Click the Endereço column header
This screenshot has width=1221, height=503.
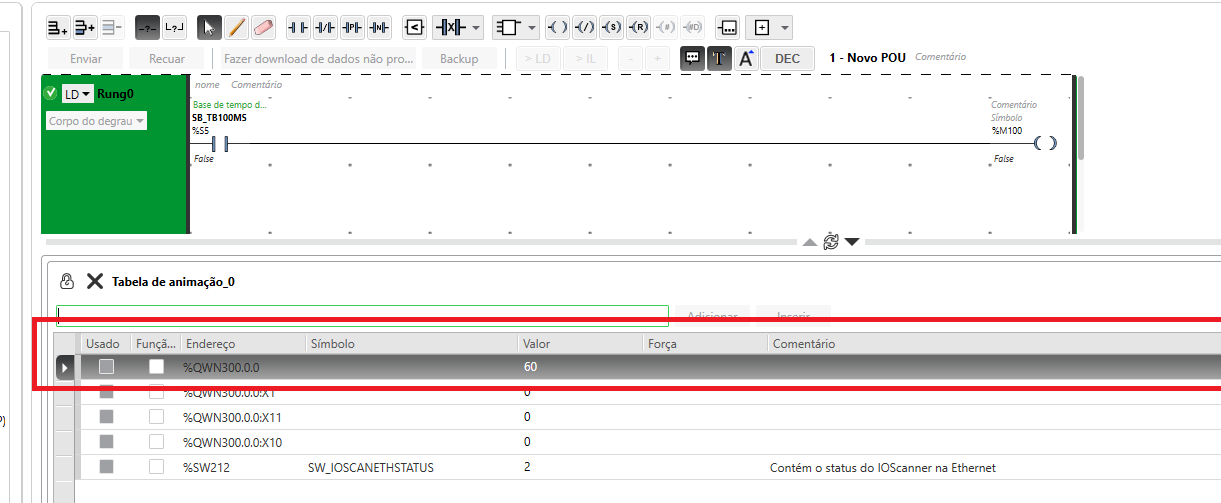pyautogui.click(x=242, y=344)
